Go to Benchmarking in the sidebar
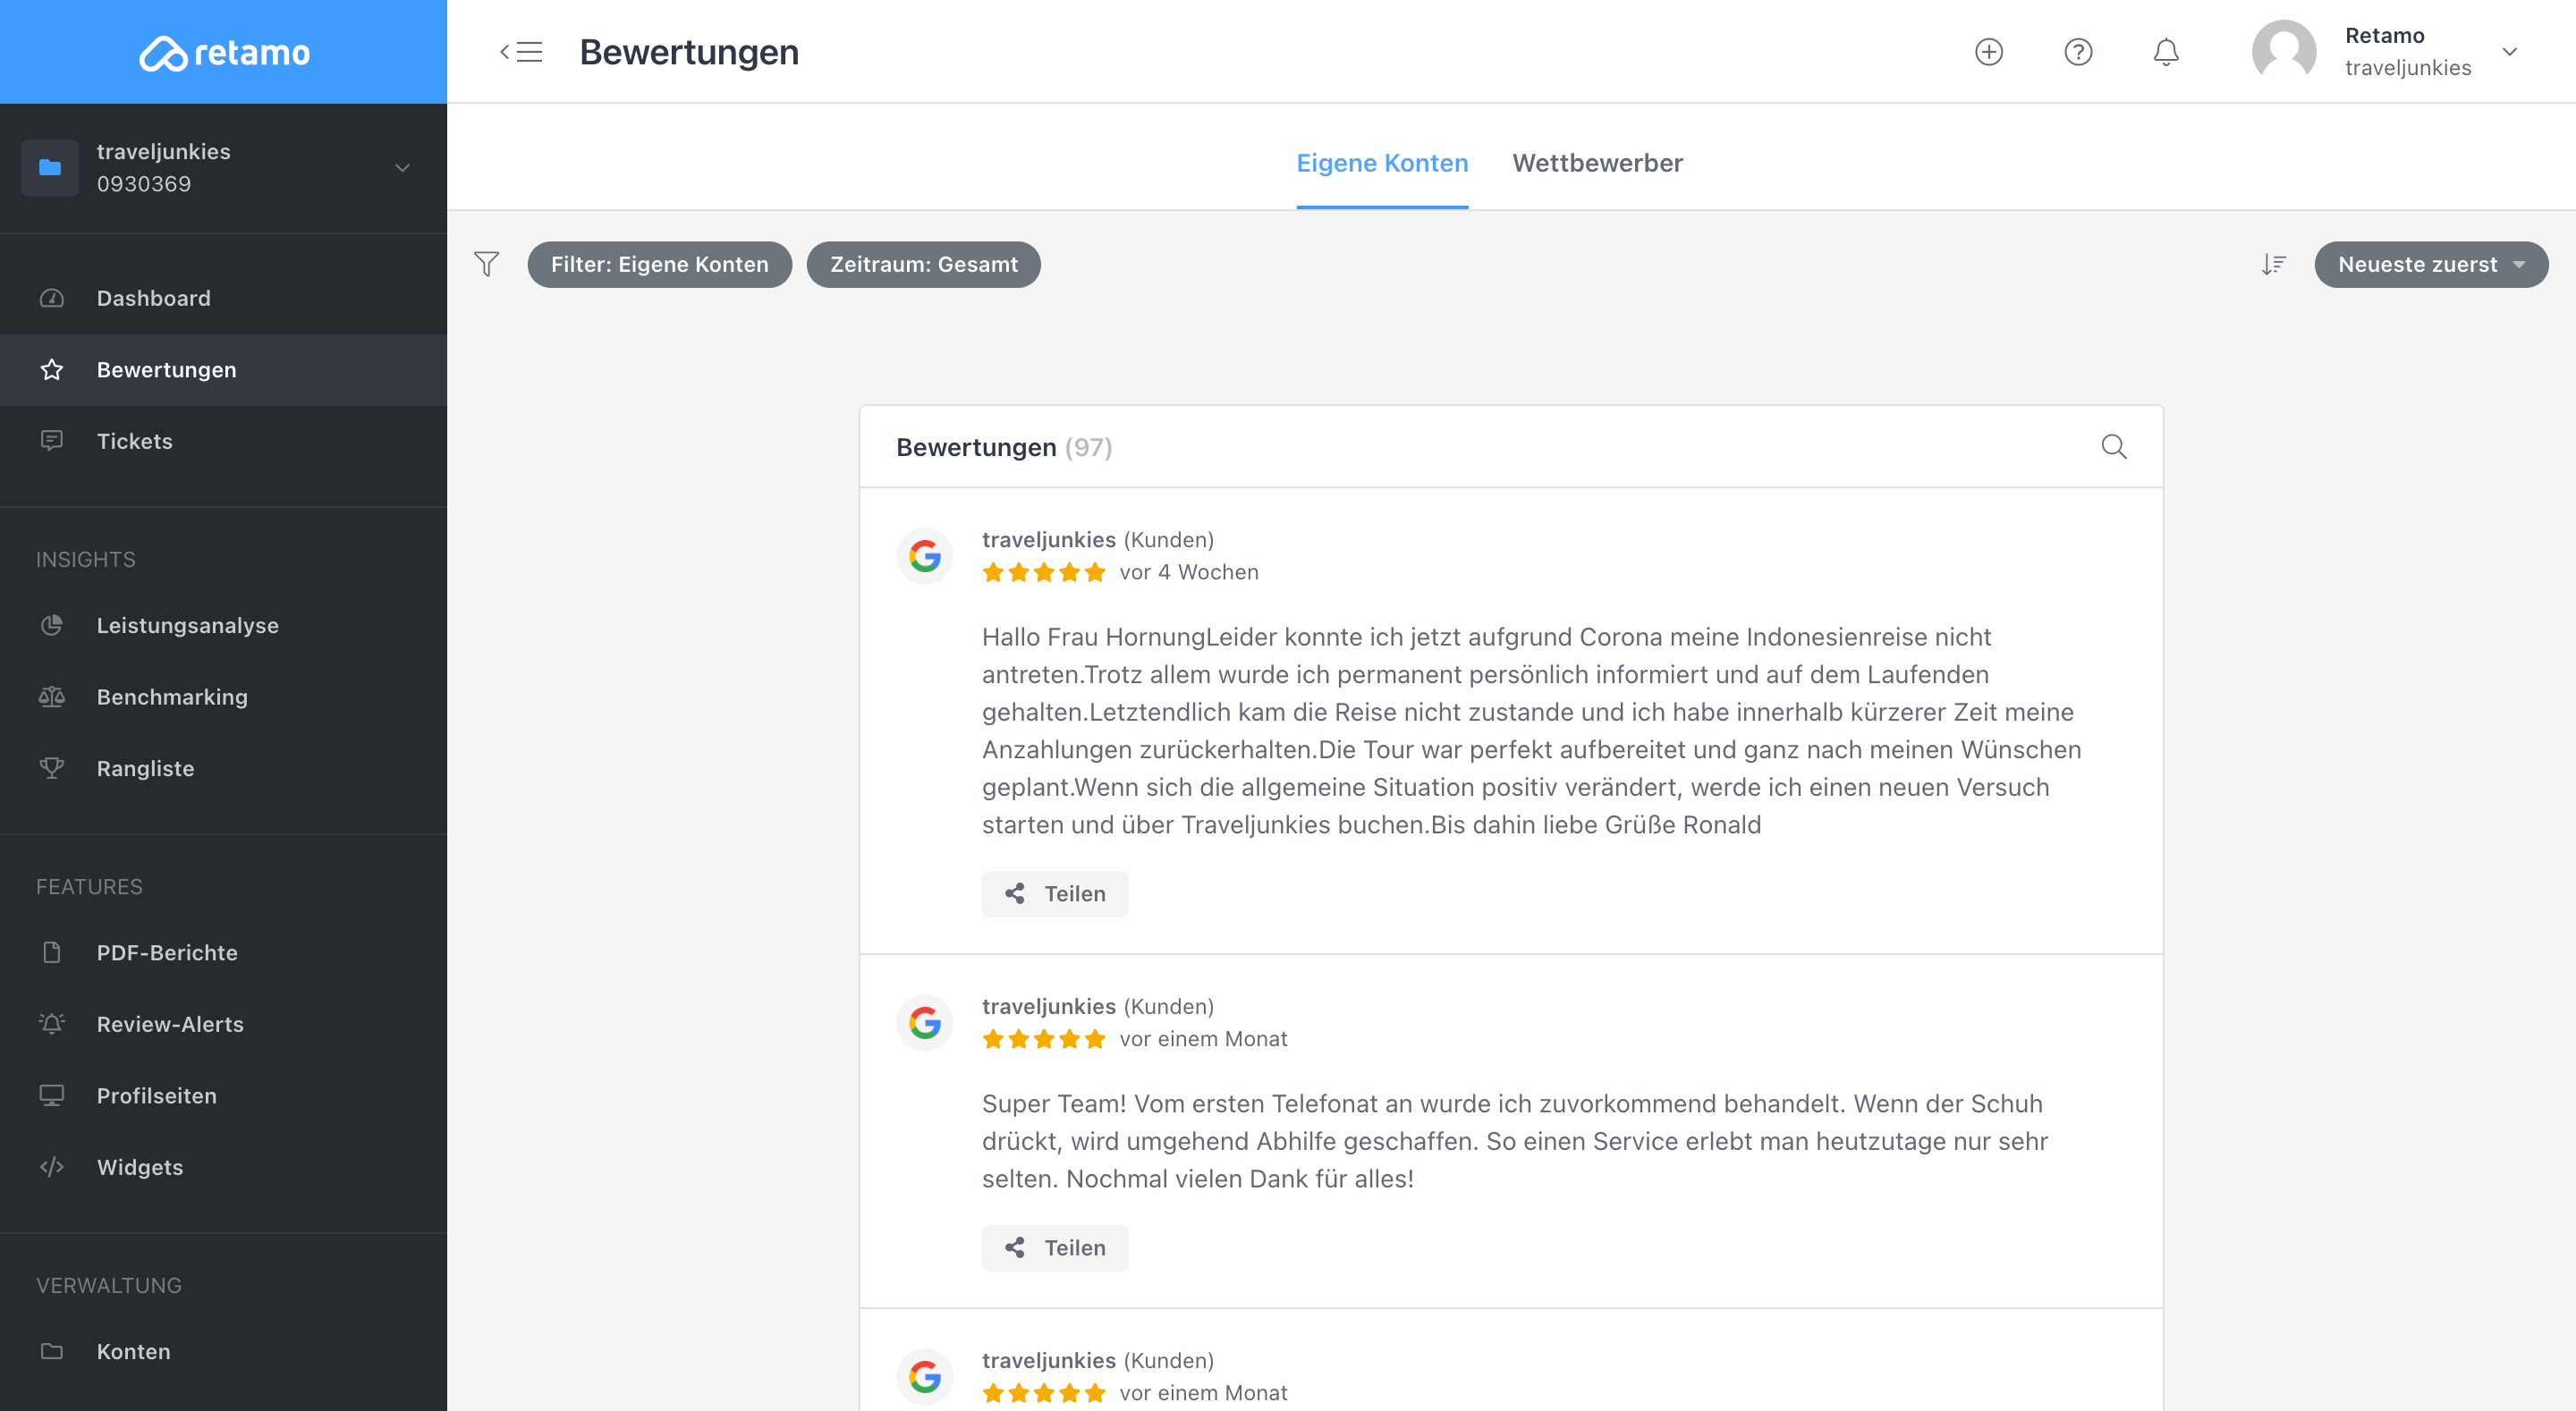 172,697
